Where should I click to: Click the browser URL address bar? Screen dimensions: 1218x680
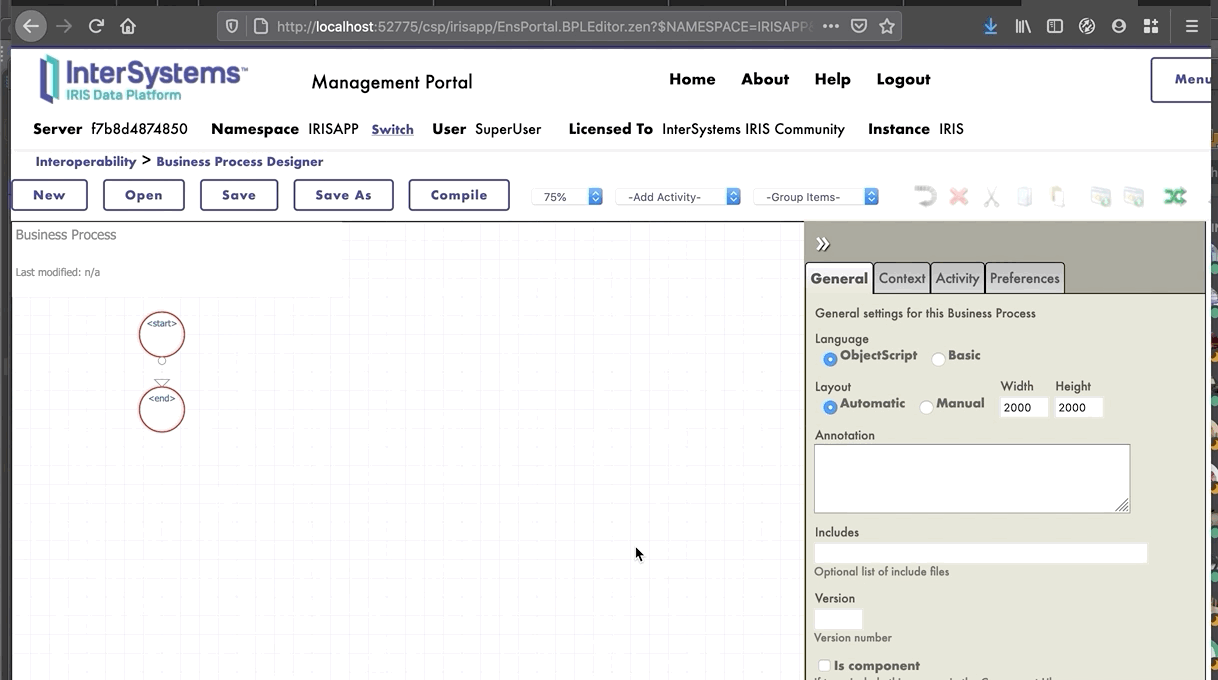(x=545, y=27)
